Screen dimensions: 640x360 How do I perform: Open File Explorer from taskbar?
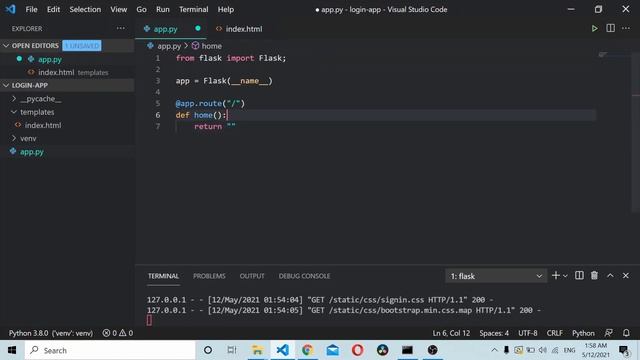coord(257,350)
